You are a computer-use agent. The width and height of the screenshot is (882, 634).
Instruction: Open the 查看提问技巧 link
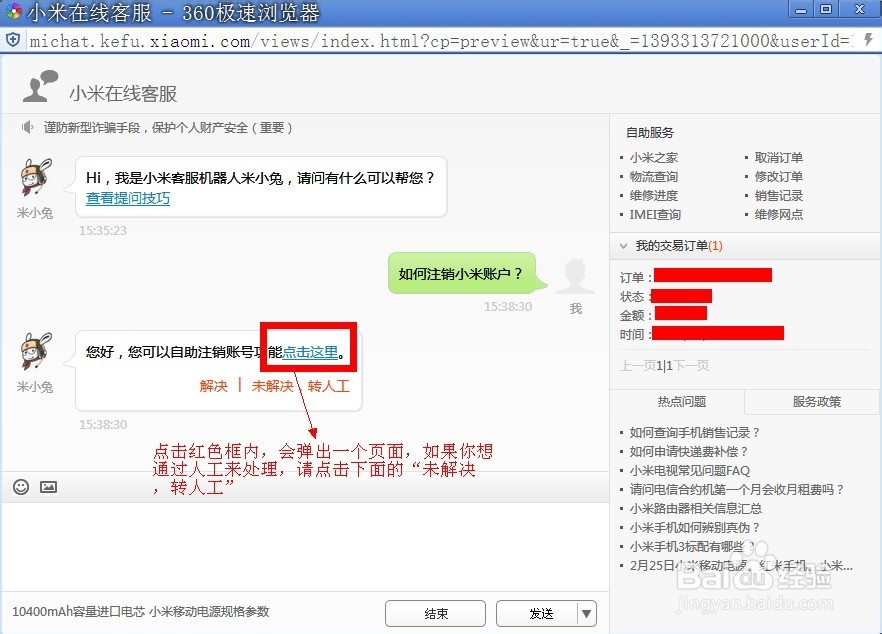128,198
